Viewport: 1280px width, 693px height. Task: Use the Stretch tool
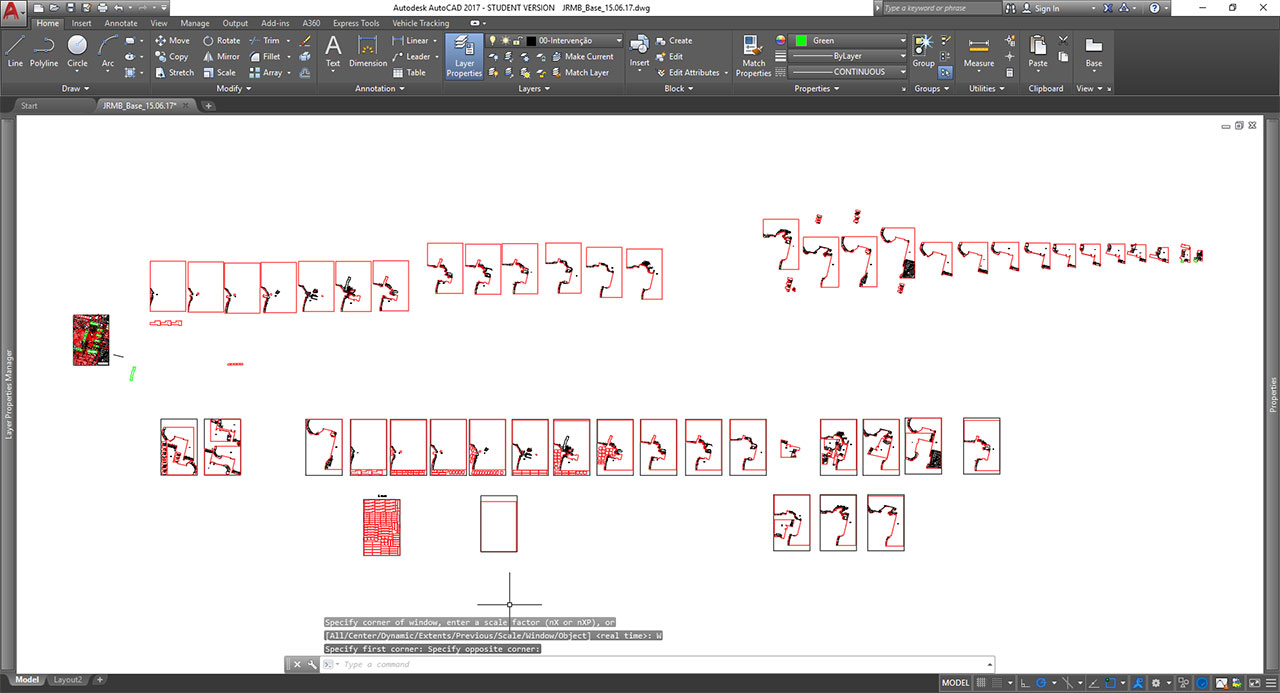click(174, 73)
